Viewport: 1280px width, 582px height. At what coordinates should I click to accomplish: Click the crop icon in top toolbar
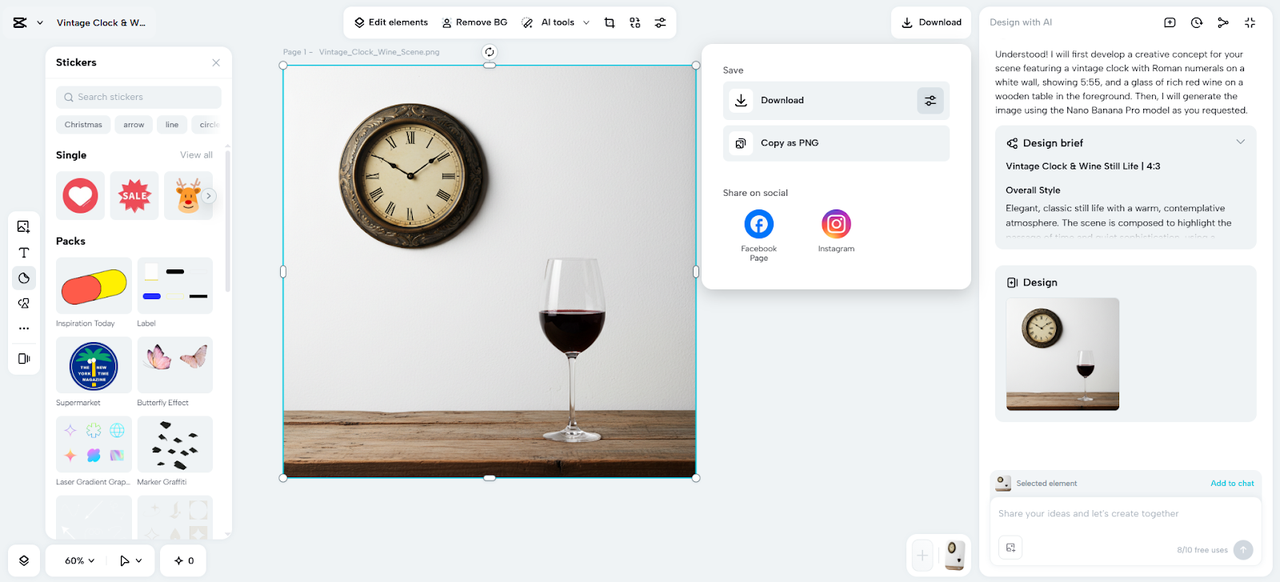pos(609,22)
